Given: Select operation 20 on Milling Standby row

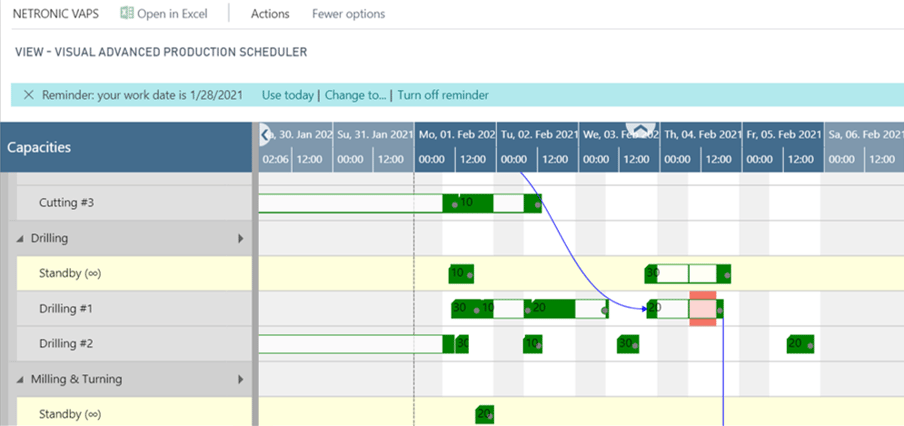Looking at the screenshot, I should pos(484,414).
